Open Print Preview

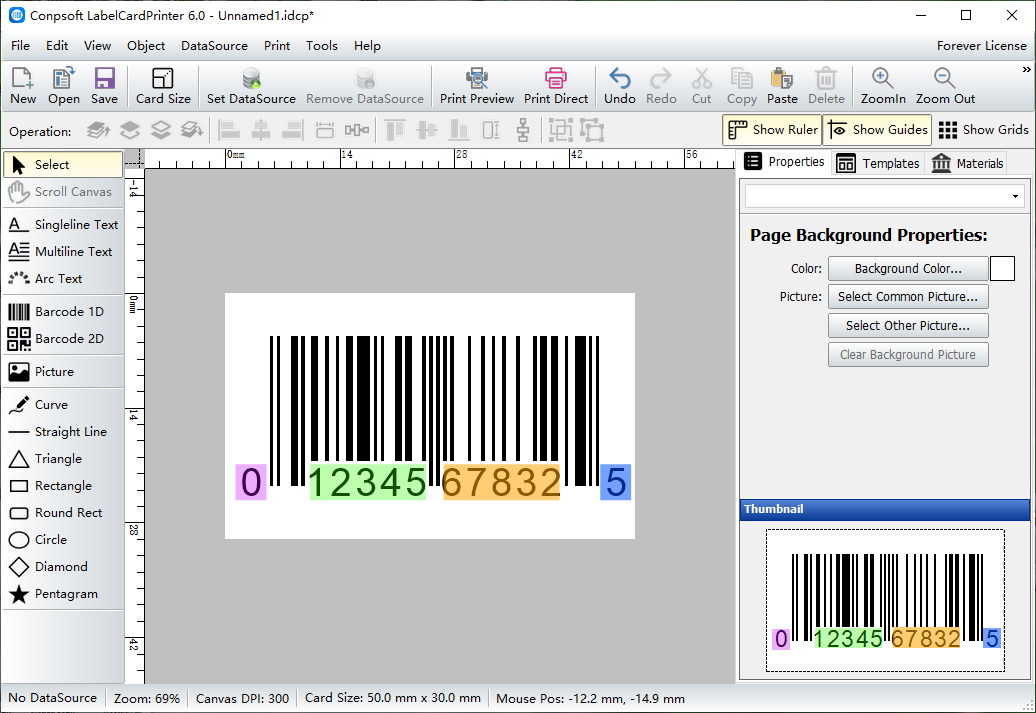point(477,86)
